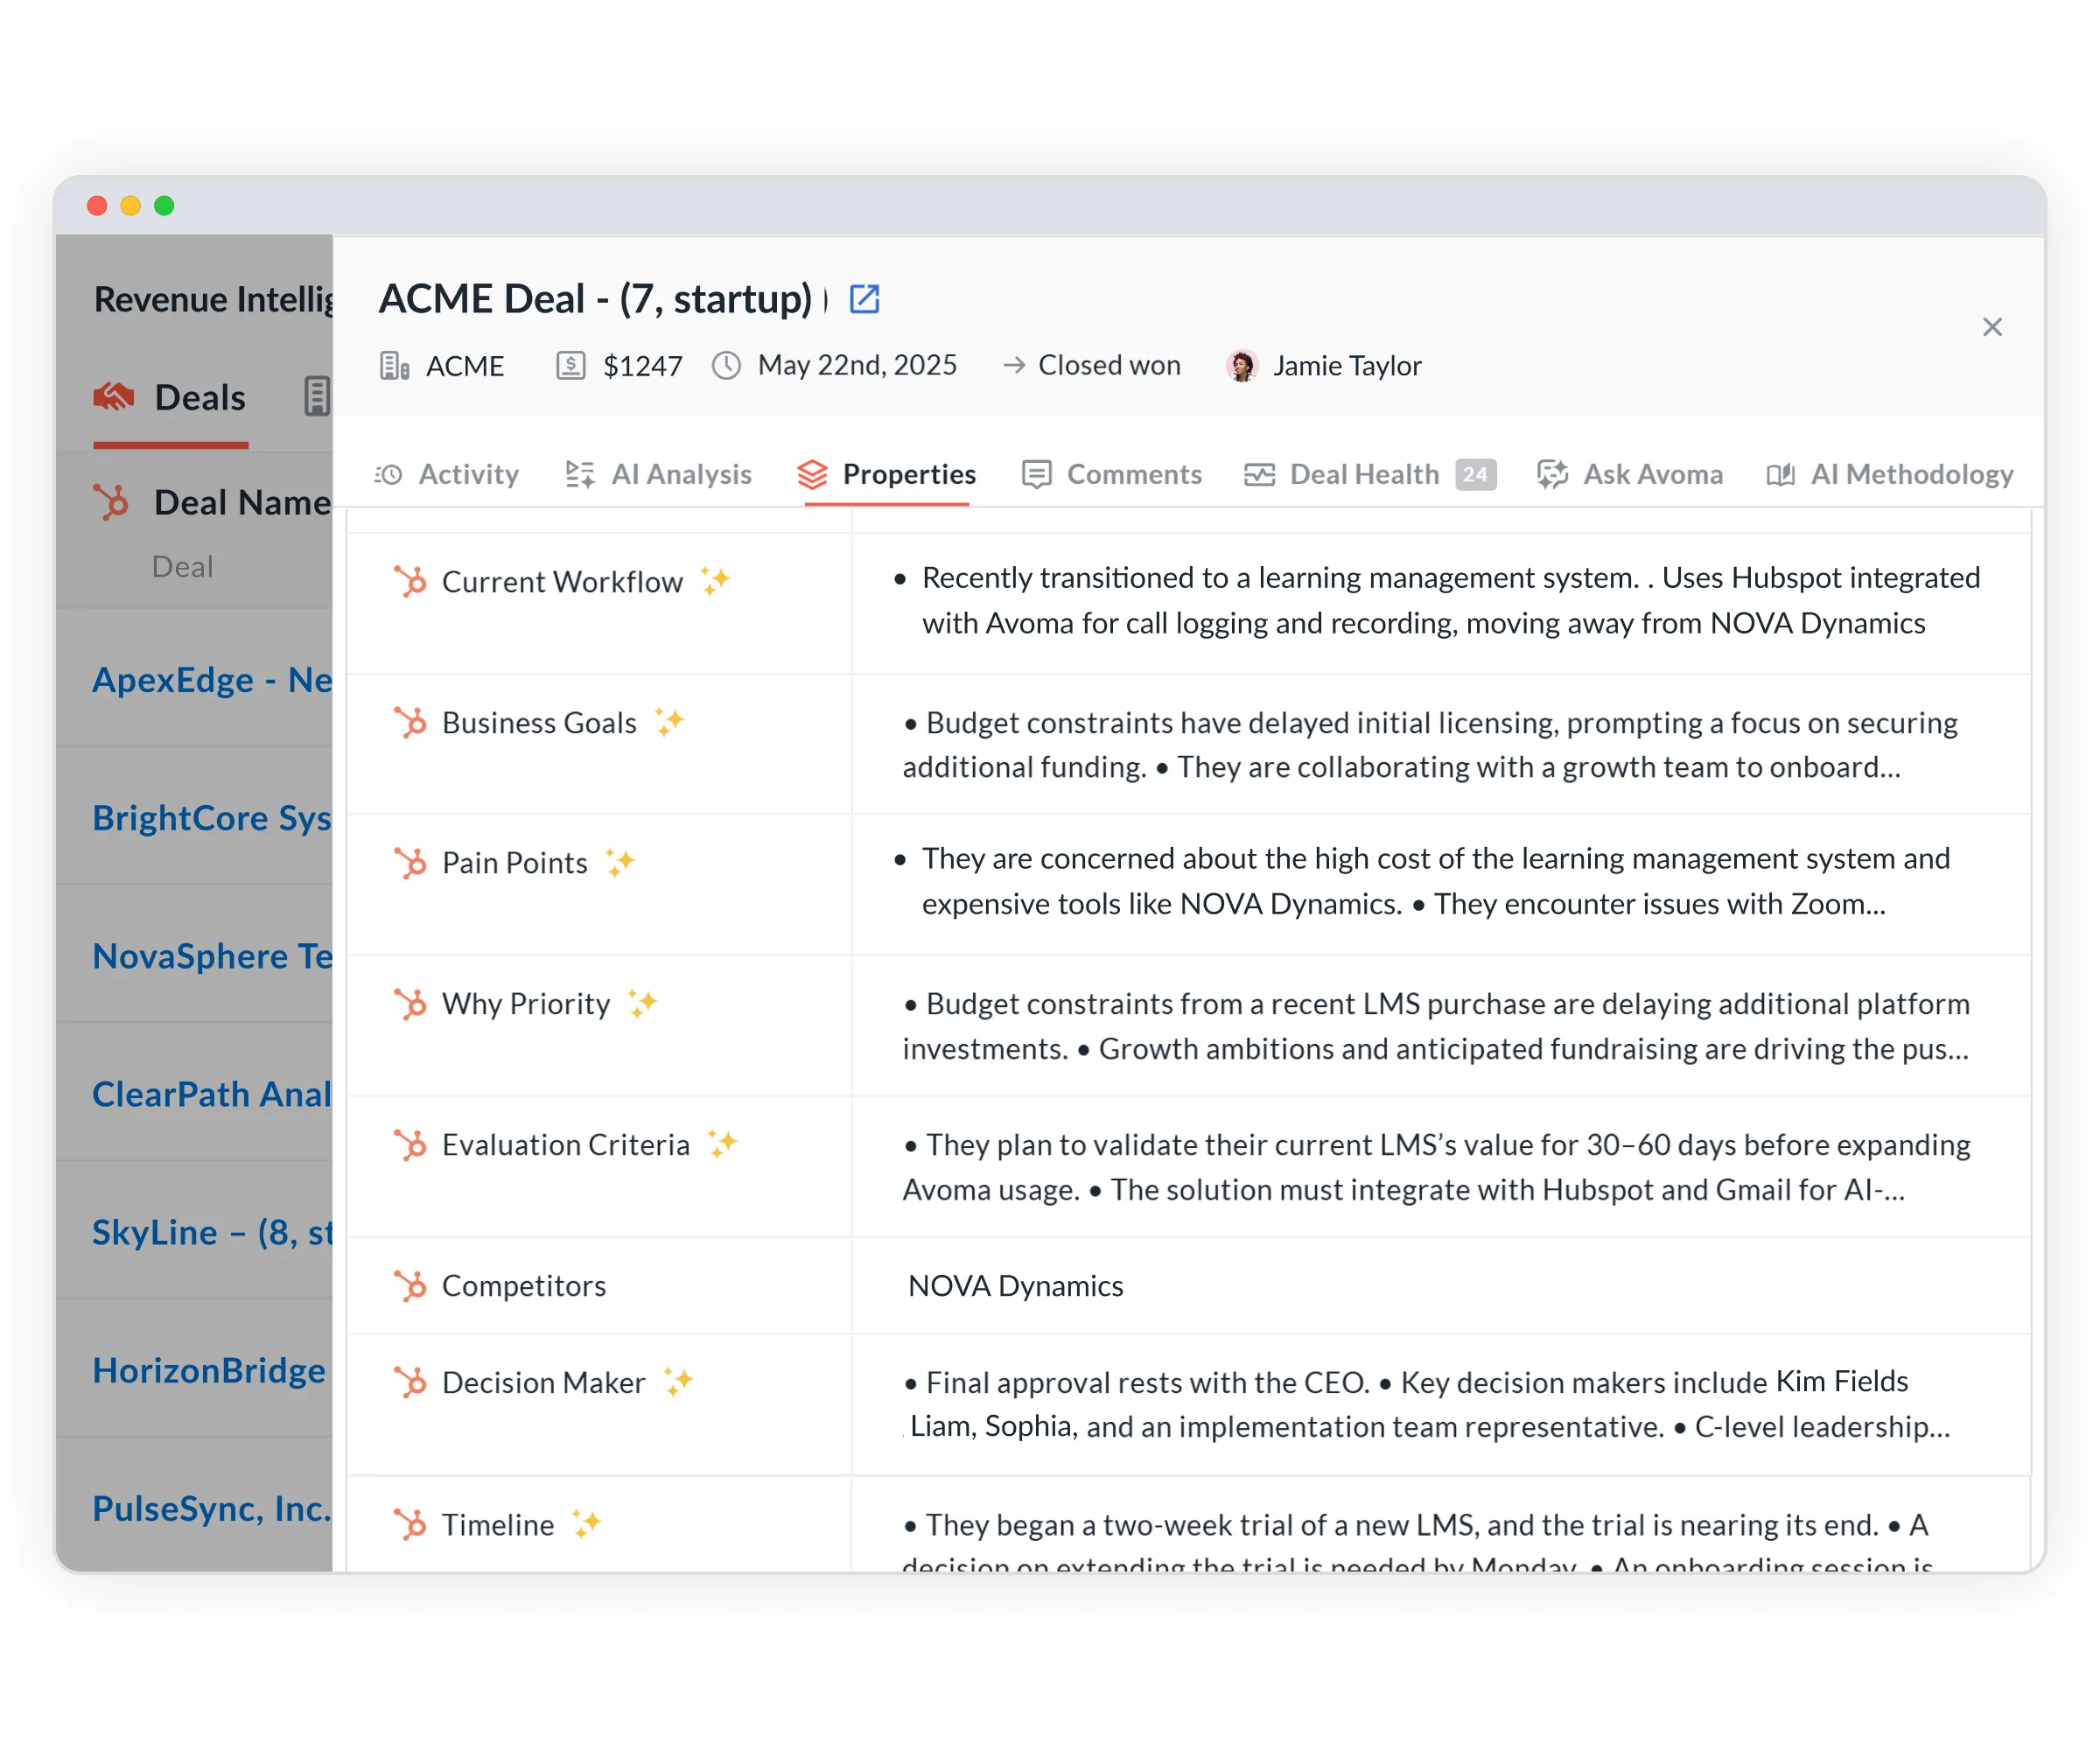Open the ApexEdge deal link
Screen dimensions: 2100x1750
(212, 680)
